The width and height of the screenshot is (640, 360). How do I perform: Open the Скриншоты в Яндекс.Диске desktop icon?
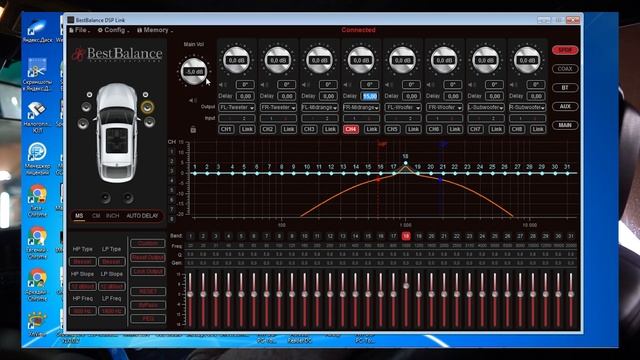tap(37, 73)
